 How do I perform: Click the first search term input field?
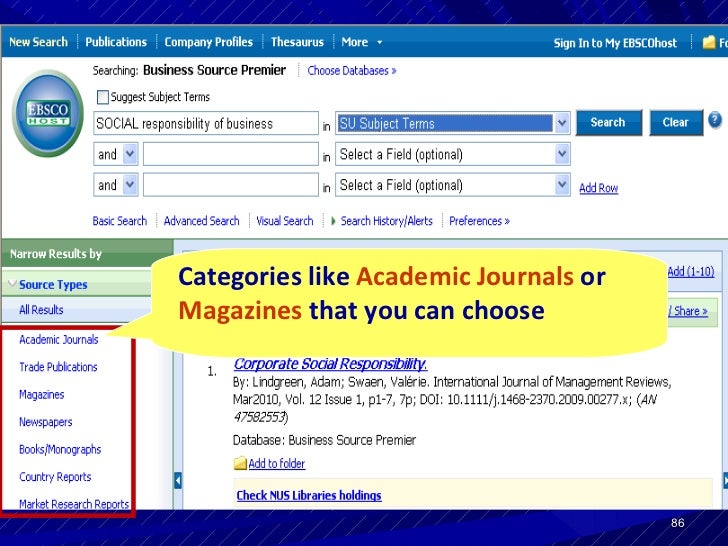pos(205,124)
